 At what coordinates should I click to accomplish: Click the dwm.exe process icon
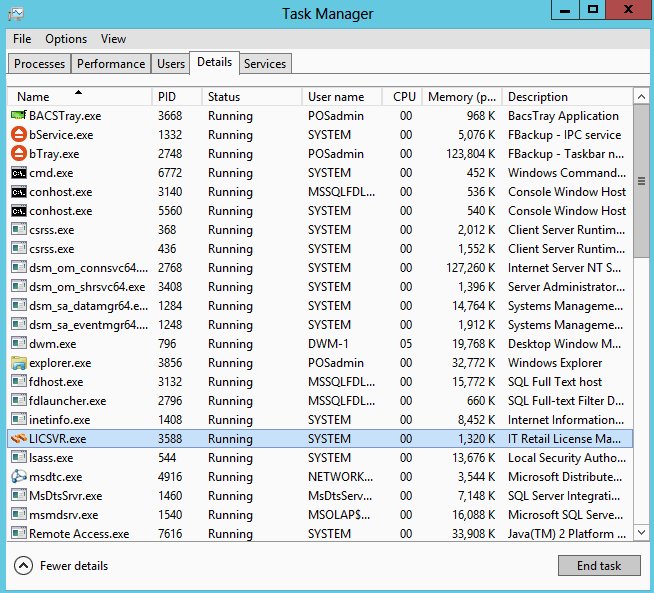tap(19, 344)
